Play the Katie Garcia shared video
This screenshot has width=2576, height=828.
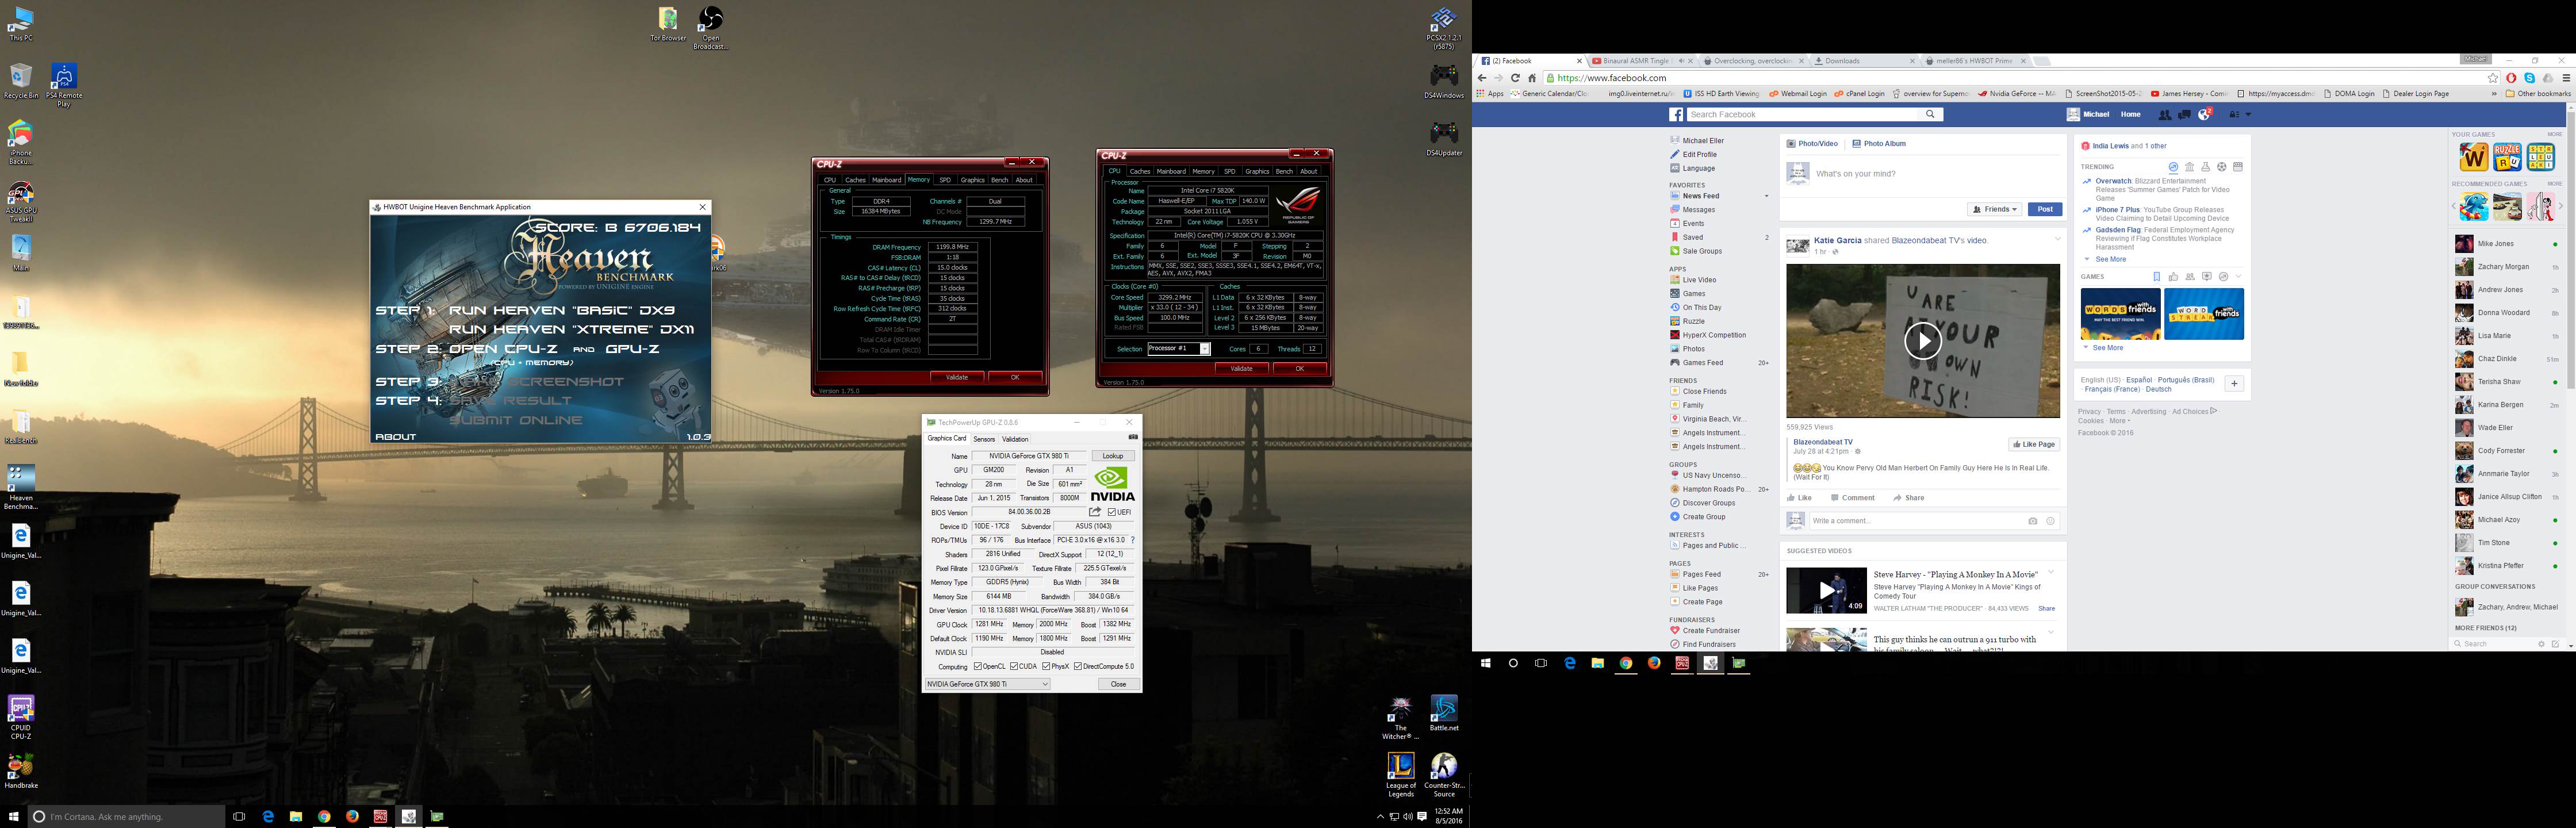[x=1922, y=341]
